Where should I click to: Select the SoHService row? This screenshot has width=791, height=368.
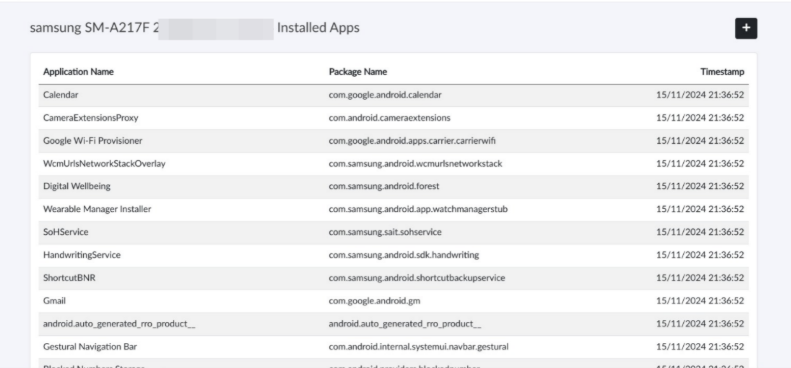[393, 232]
